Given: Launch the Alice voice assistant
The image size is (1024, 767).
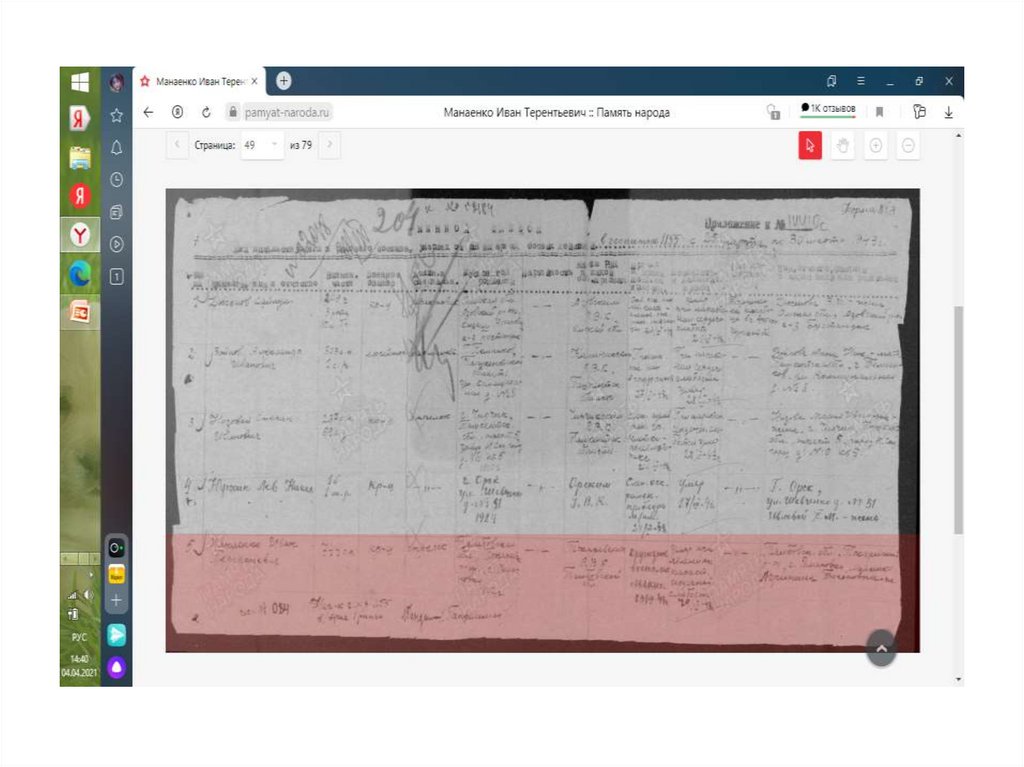Looking at the screenshot, I should click(x=116, y=667).
